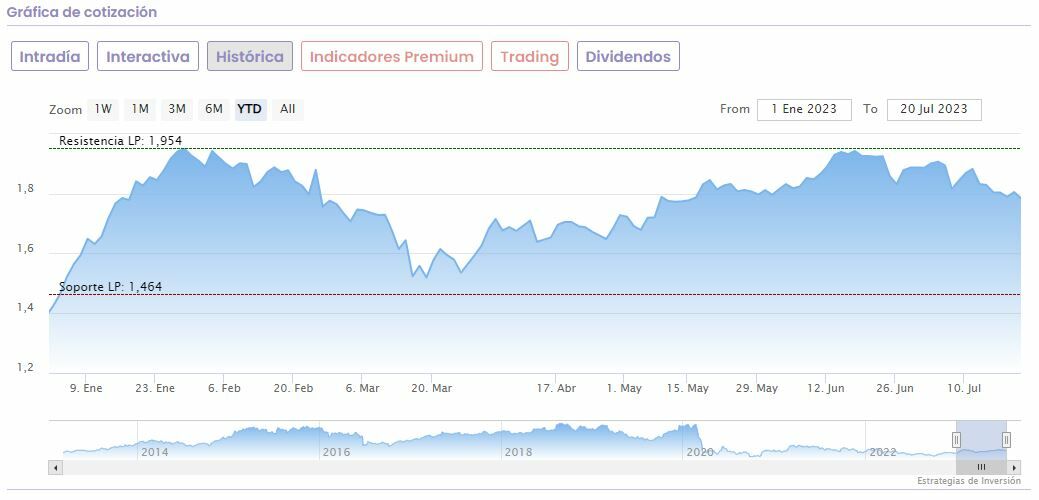Click the scrollbar right arrow
Screen dimensions: 1039x500
point(1015,467)
